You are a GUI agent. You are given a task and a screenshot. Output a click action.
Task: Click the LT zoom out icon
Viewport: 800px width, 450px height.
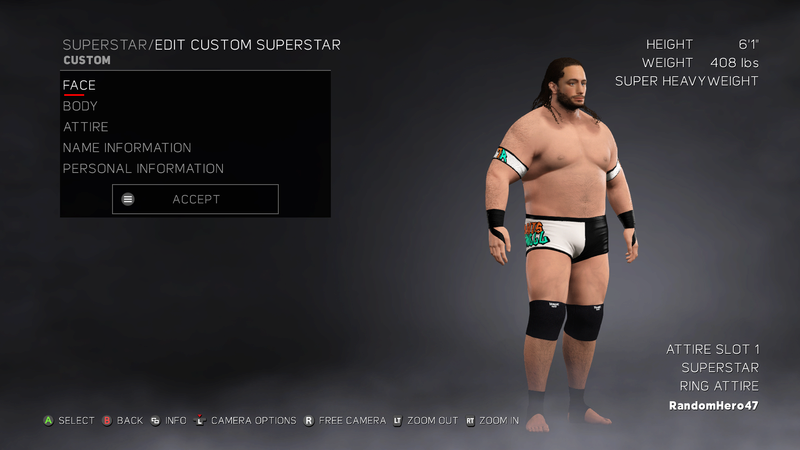tap(397, 421)
